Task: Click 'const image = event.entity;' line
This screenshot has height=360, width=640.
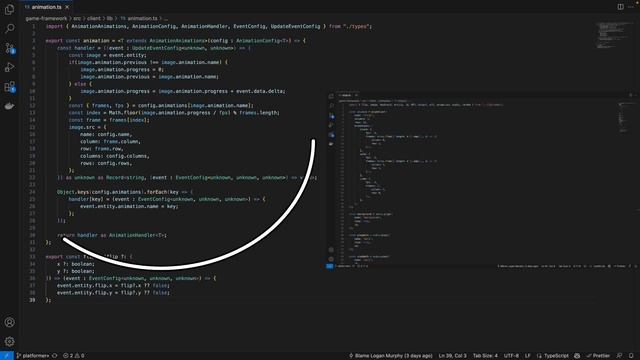Action: tap(107, 55)
